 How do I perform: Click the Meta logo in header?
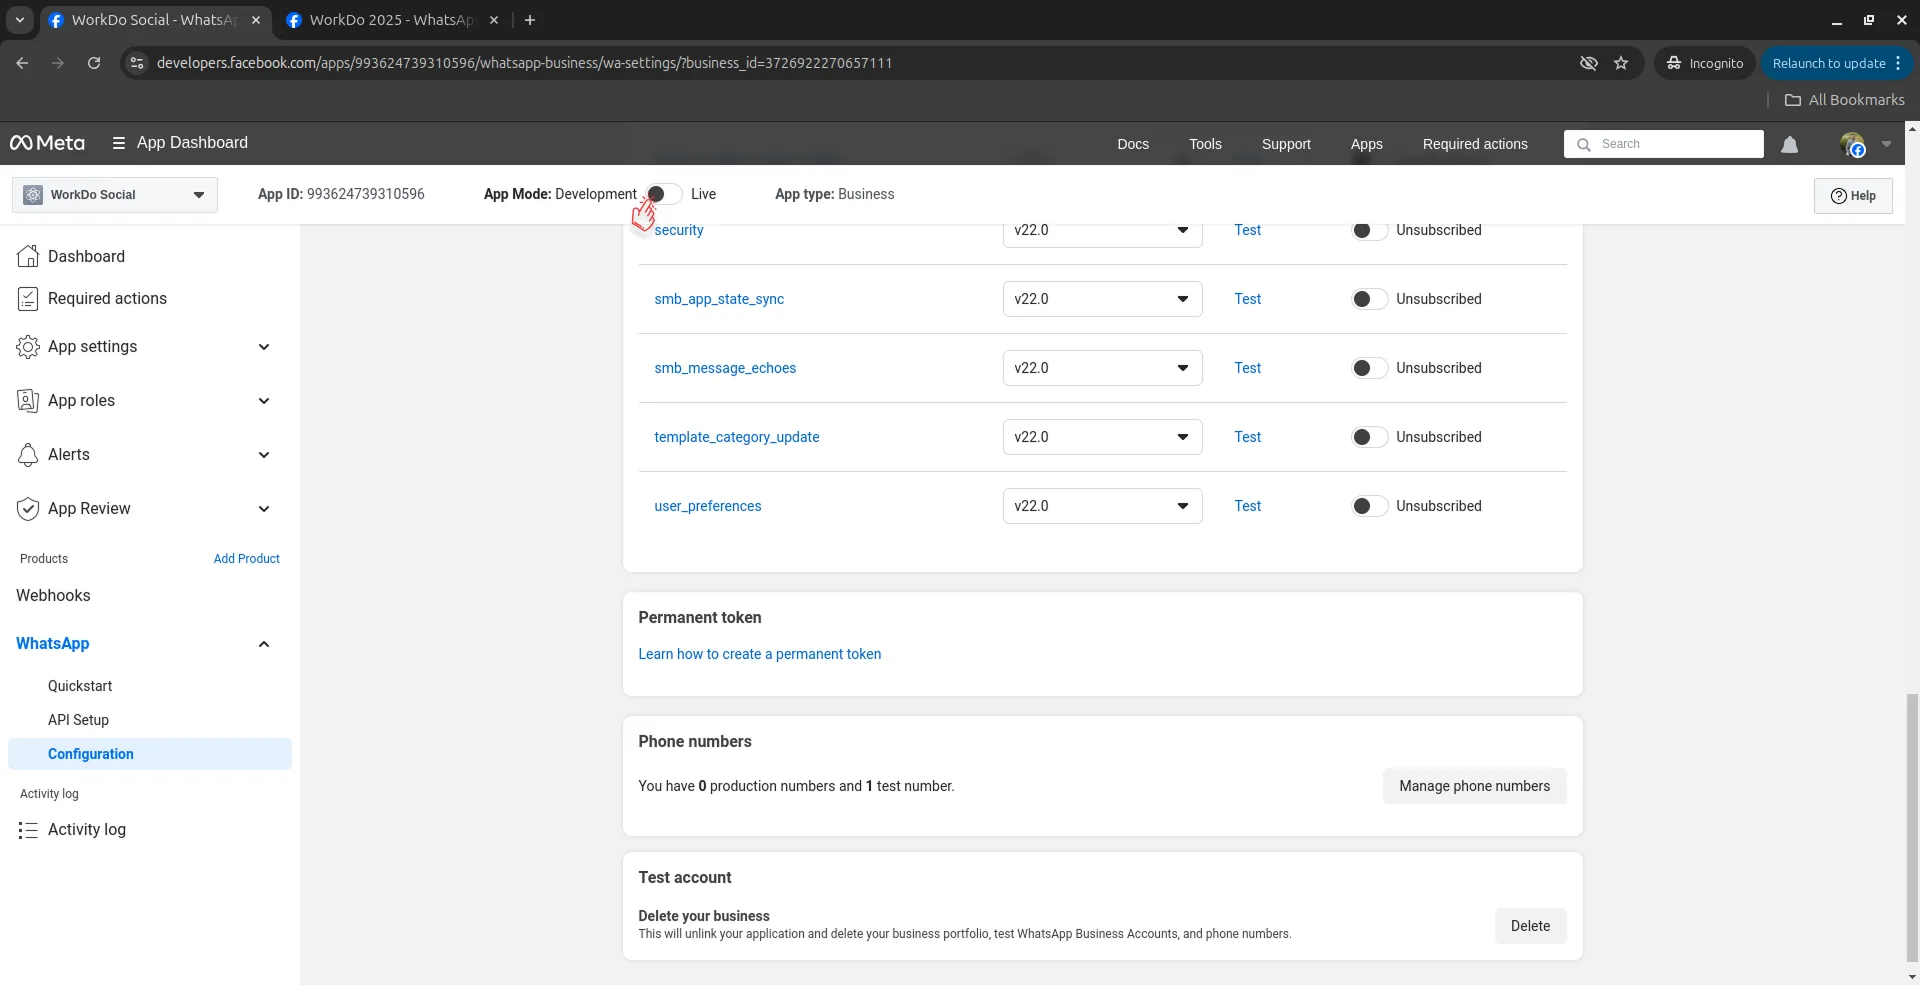pos(47,143)
